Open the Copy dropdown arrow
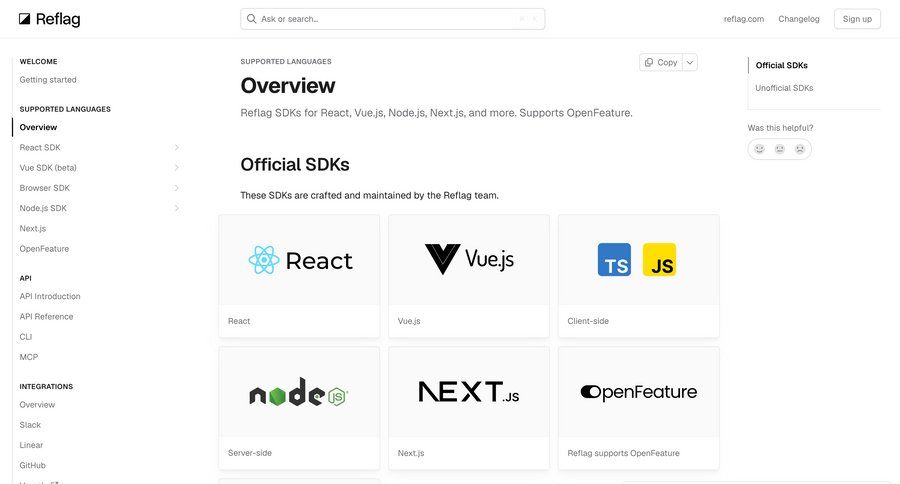 click(690, 62)
